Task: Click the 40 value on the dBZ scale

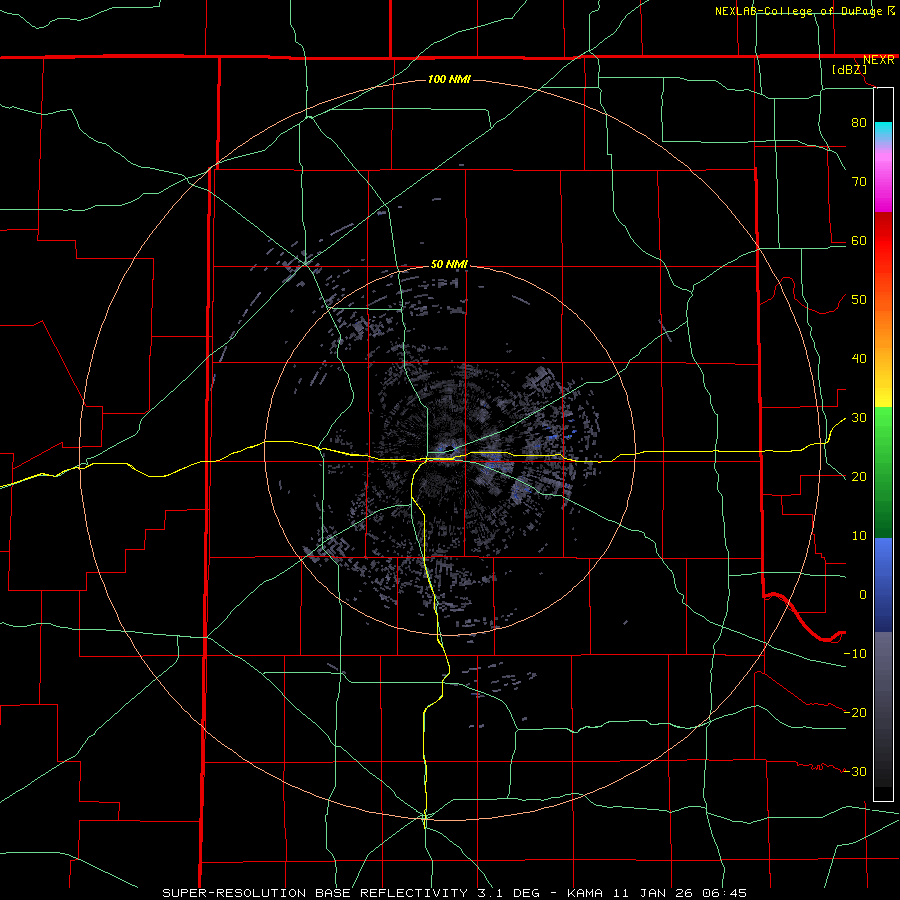Action: tap(859, 359)
